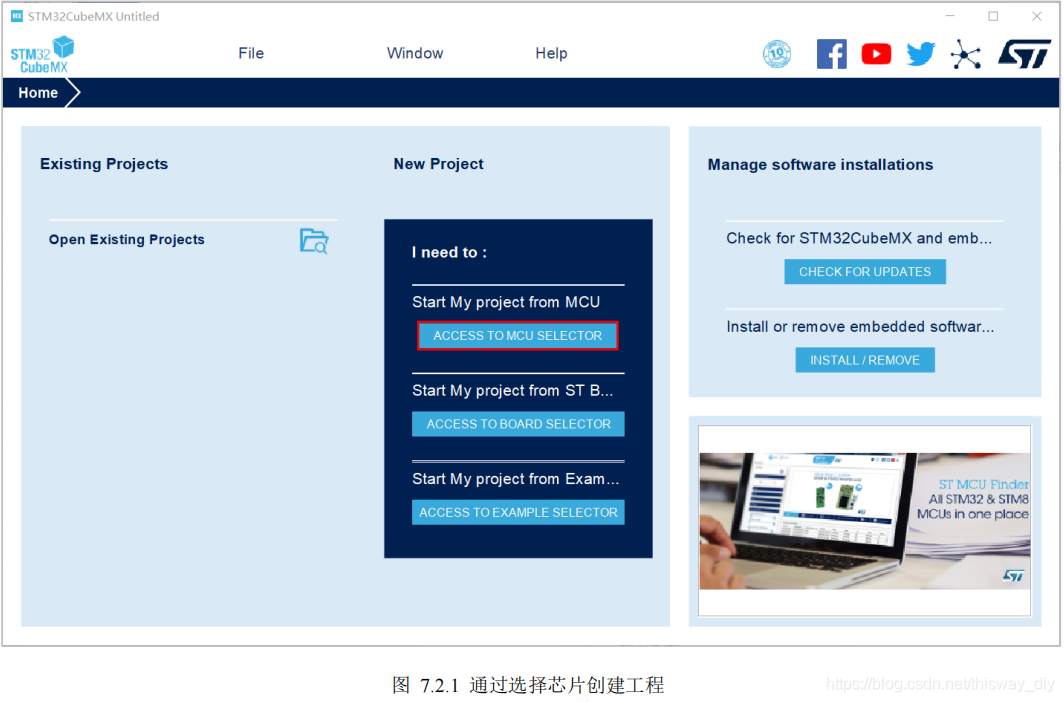
Task: Click the 'Existing Projects' heading
Action: tap(104, 164)
